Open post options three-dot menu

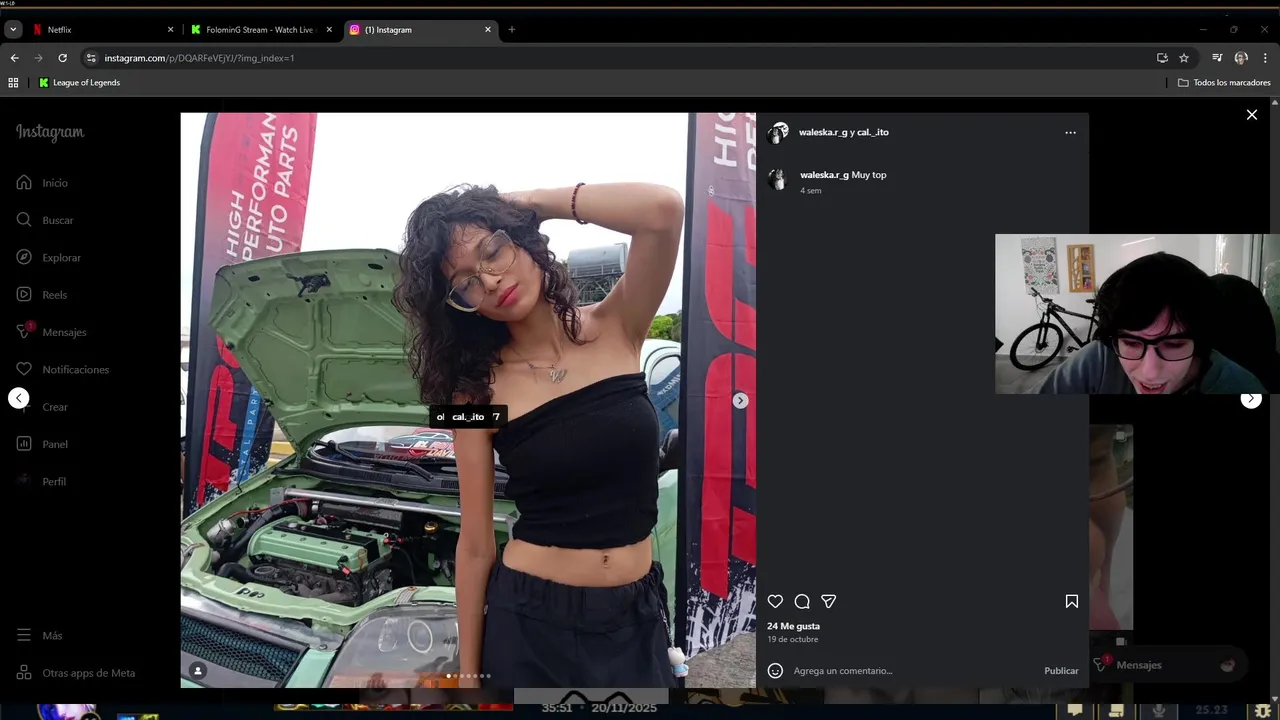tap(1070, 132)
